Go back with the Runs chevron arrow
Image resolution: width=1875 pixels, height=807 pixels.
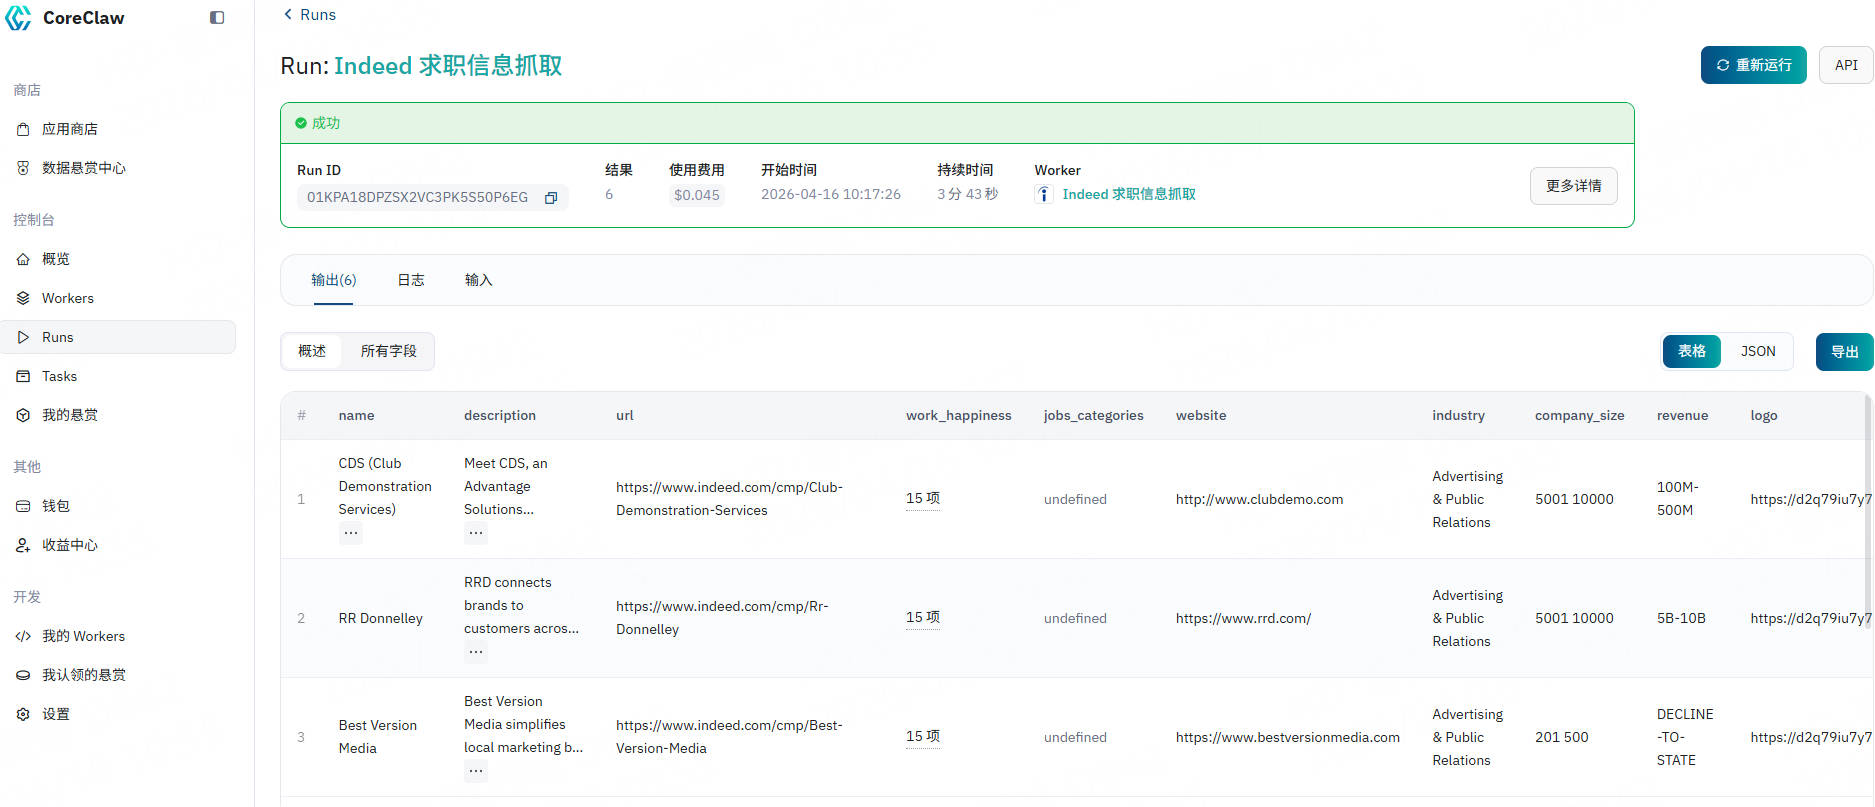click(288, 14)
